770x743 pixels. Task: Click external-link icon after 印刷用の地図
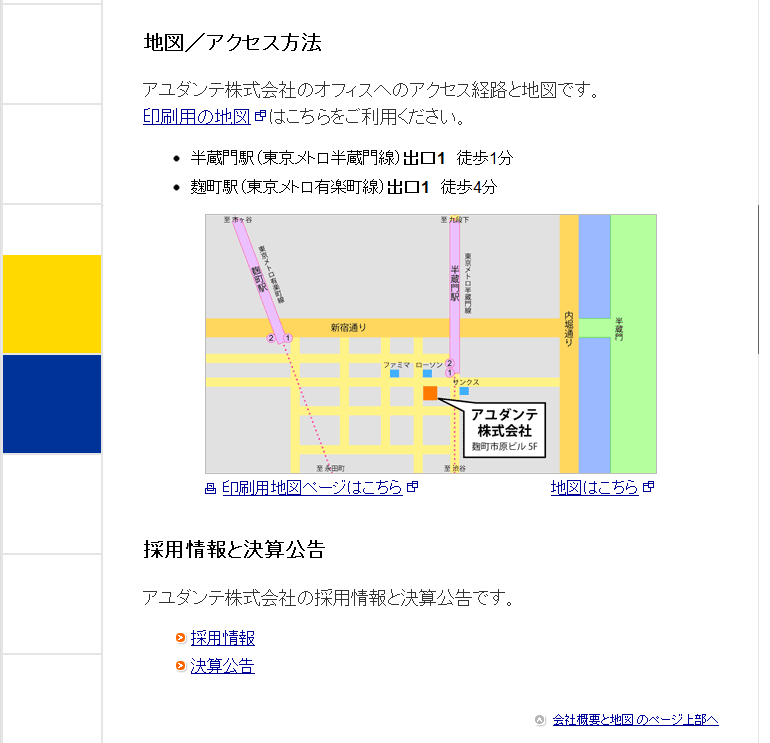coord(260,116)
